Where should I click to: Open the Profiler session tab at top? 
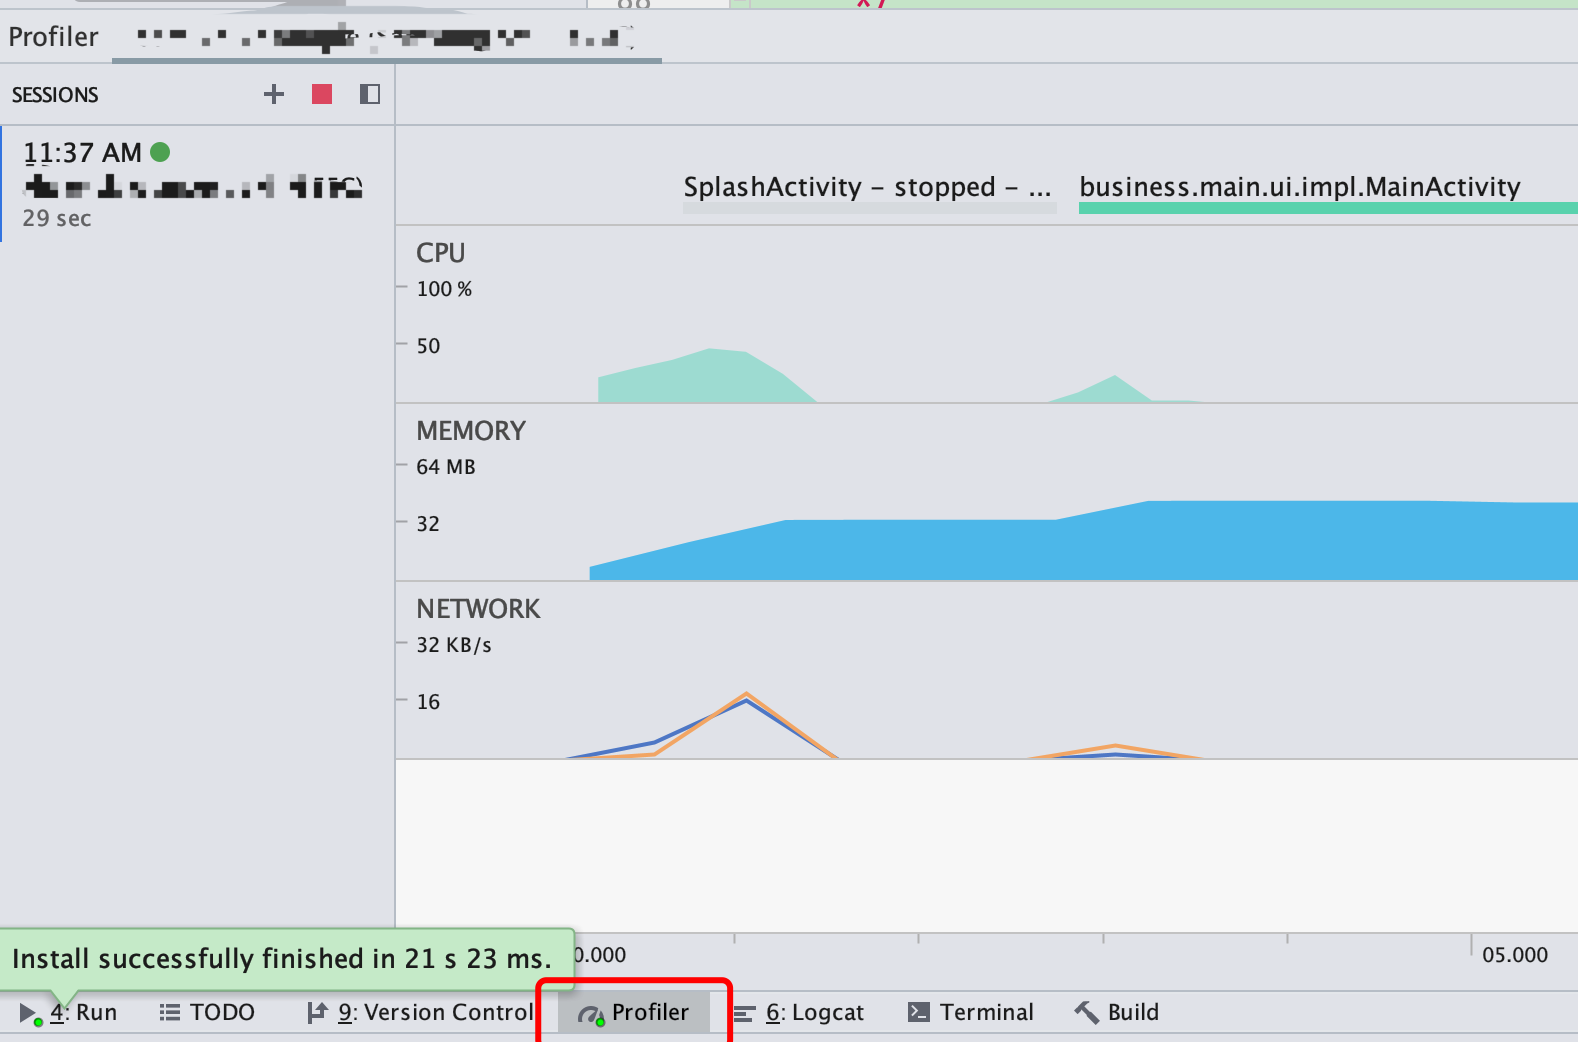coord(386,38)
